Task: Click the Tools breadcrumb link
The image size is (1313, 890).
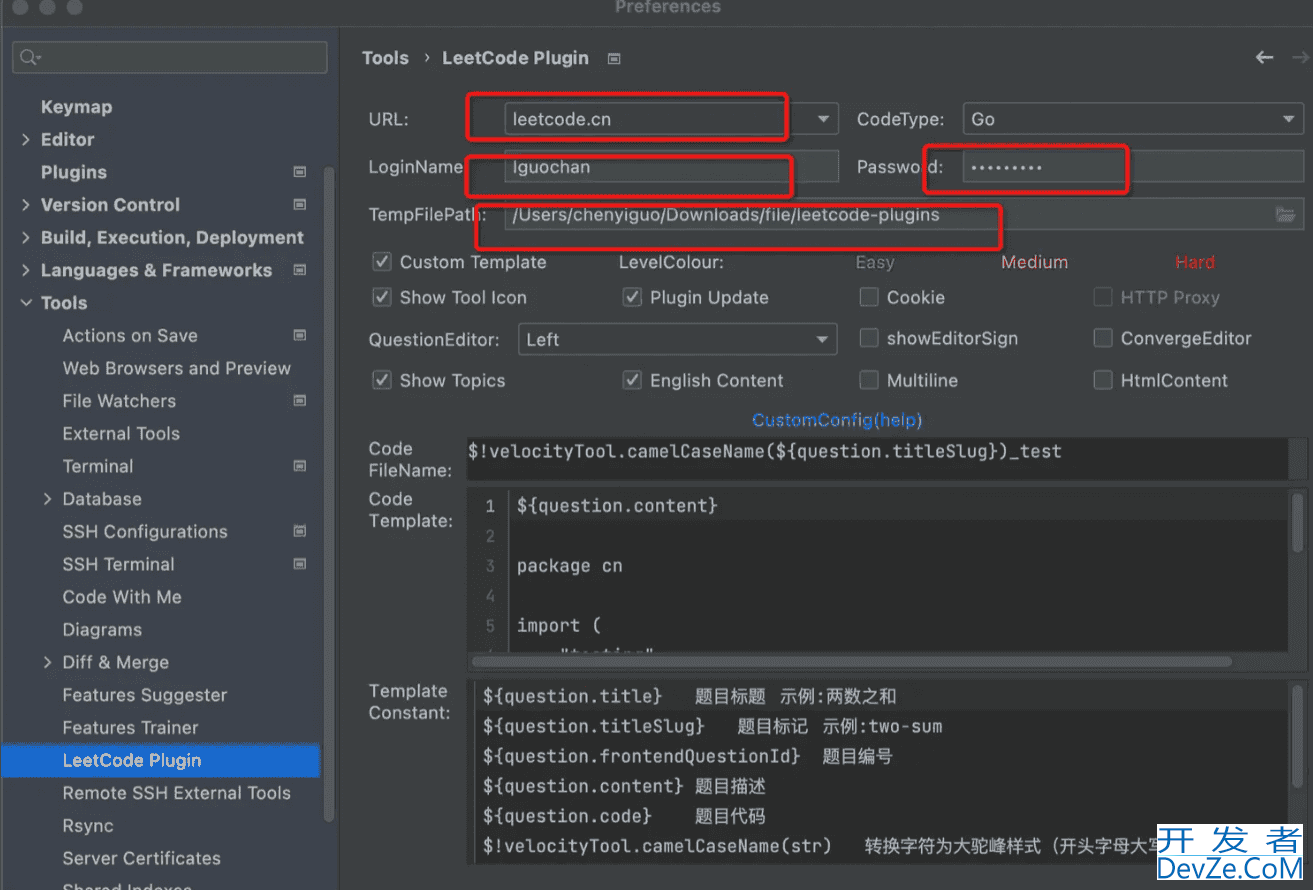Action: pyautogui.click(x=385, y=58)
